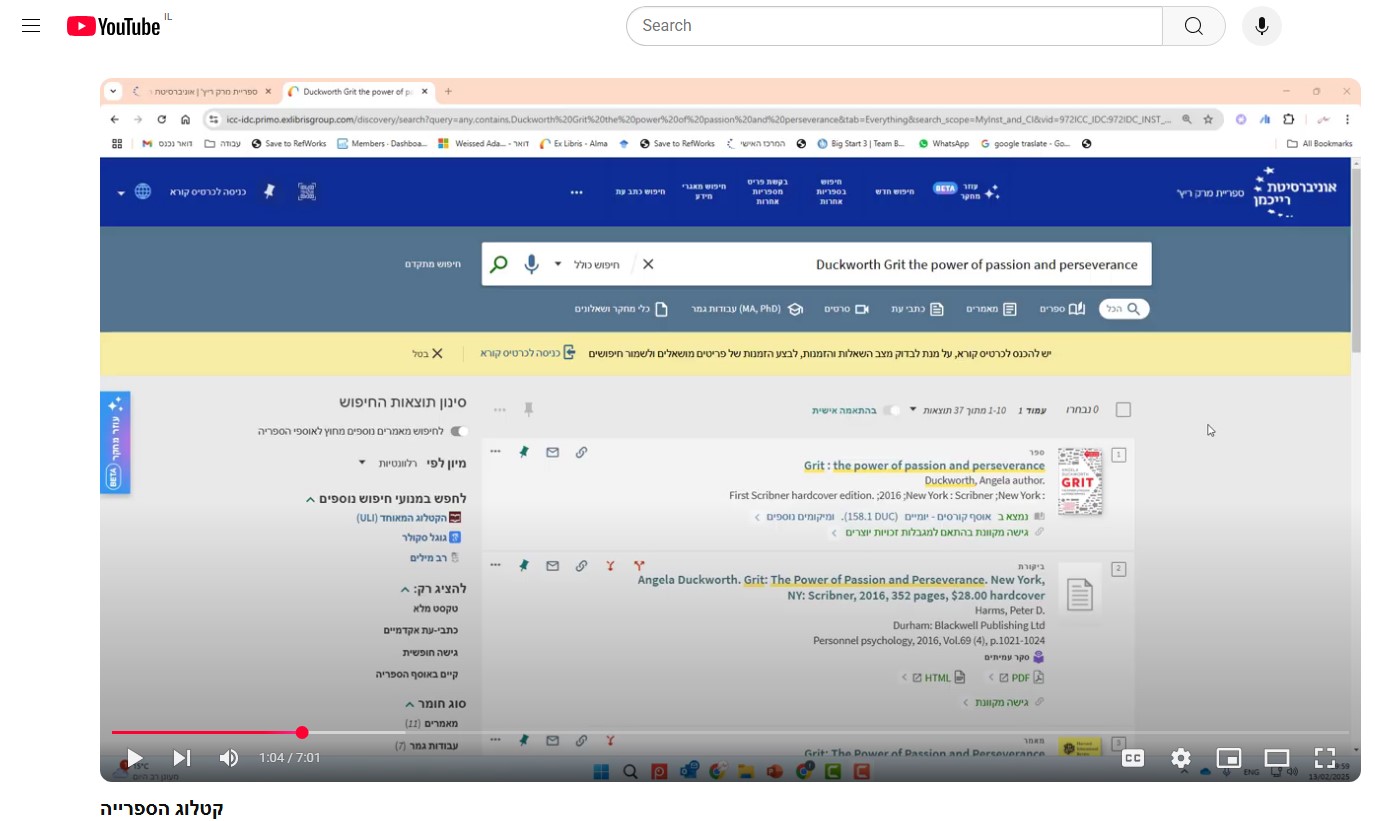Collapse the 'סוג חומר' material type section
The height and width of the screenshot is (821, 1375).
409,704
